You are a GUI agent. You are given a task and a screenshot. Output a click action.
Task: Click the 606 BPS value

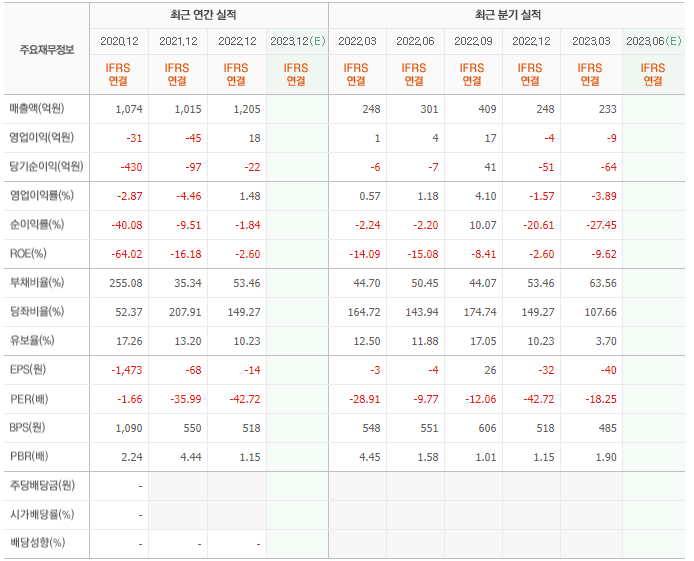click(x=487, y=428)
